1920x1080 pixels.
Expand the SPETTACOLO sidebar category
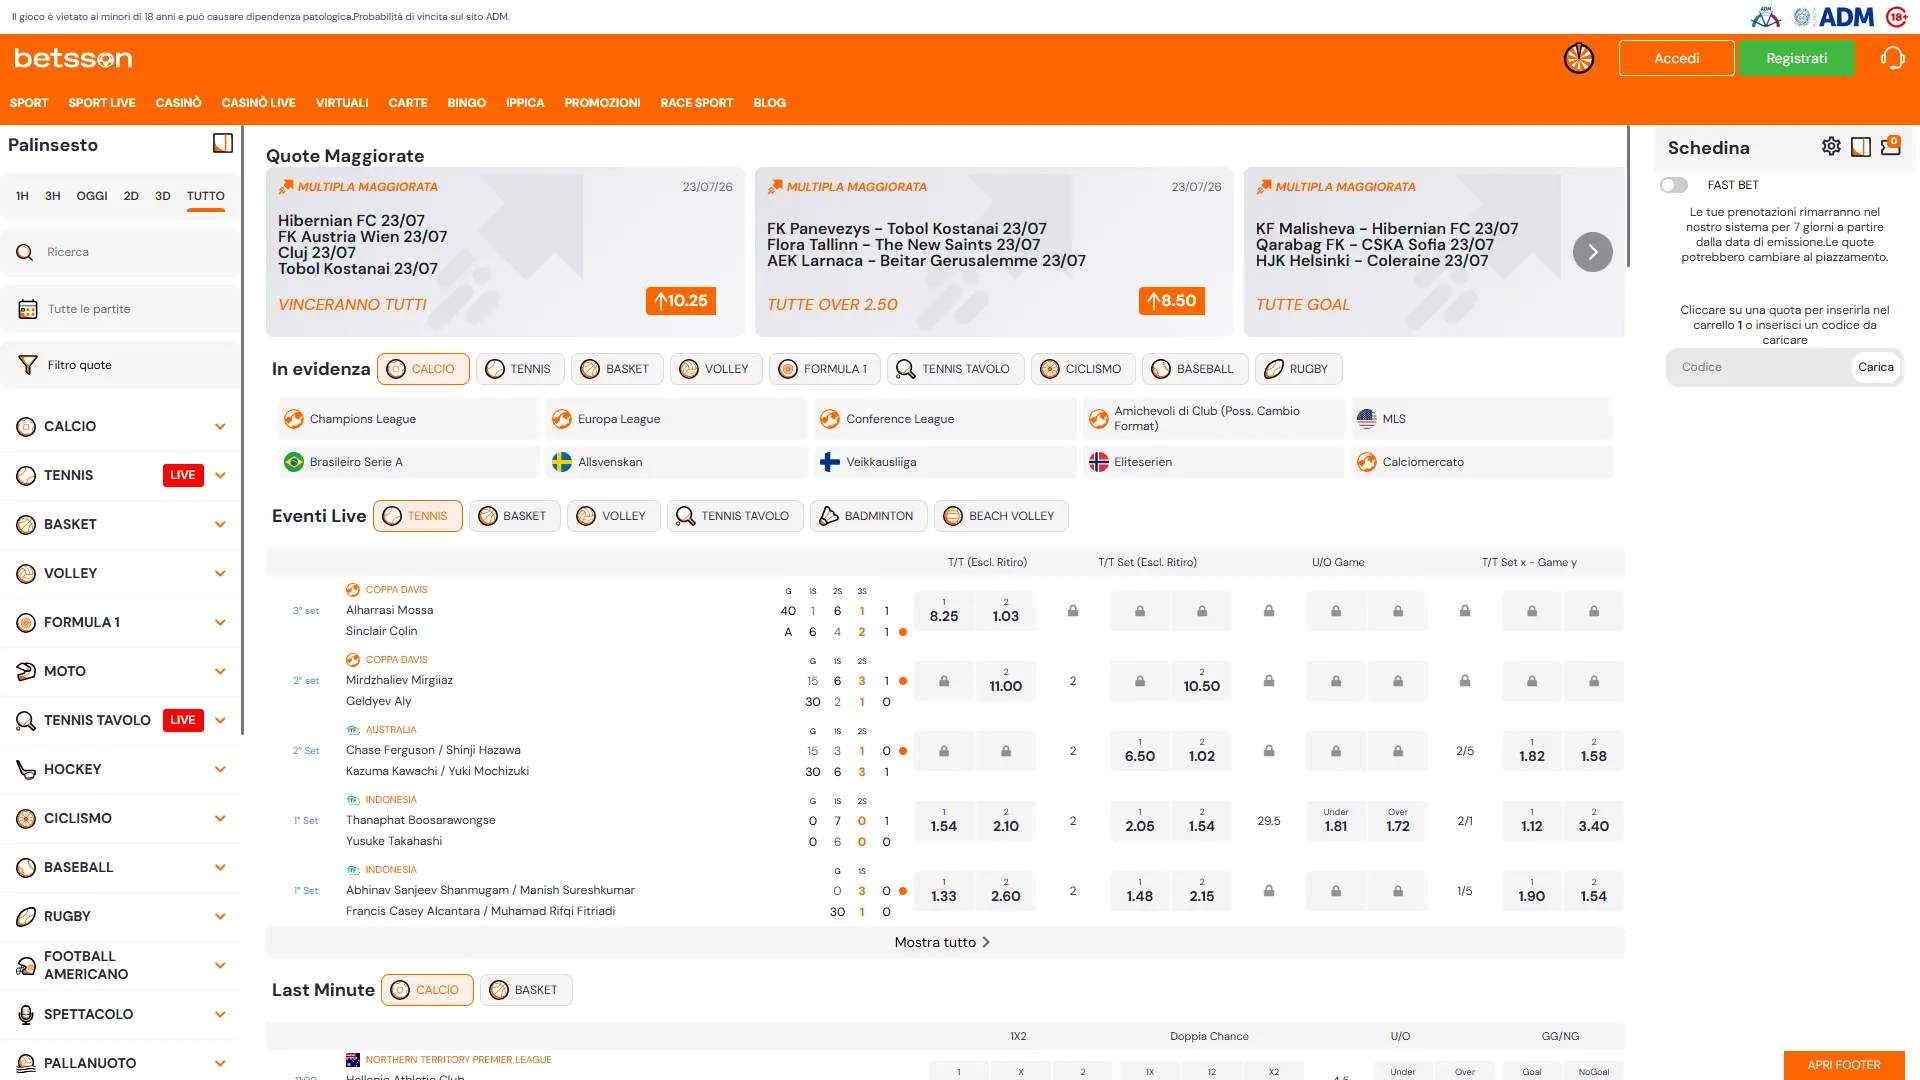point(220,1015)
